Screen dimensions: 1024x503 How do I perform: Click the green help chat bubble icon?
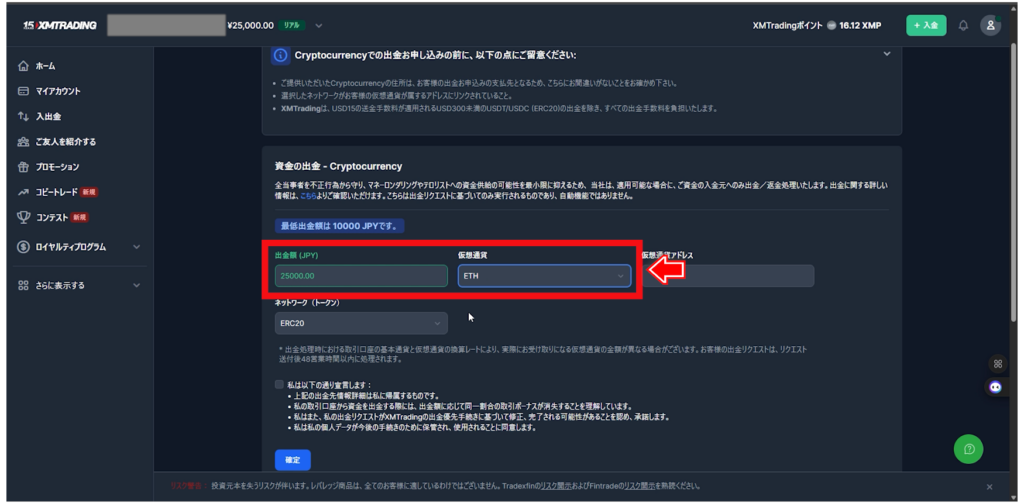[x=968, y=449]
